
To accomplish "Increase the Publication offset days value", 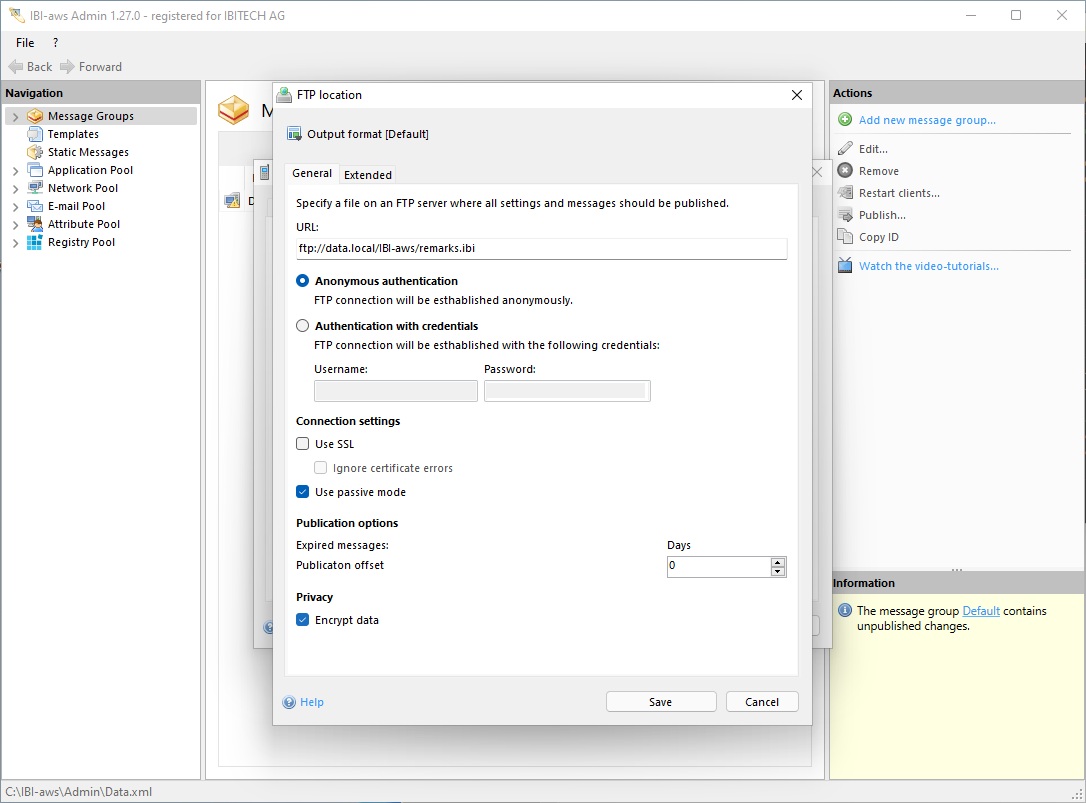I will (778, 562).
